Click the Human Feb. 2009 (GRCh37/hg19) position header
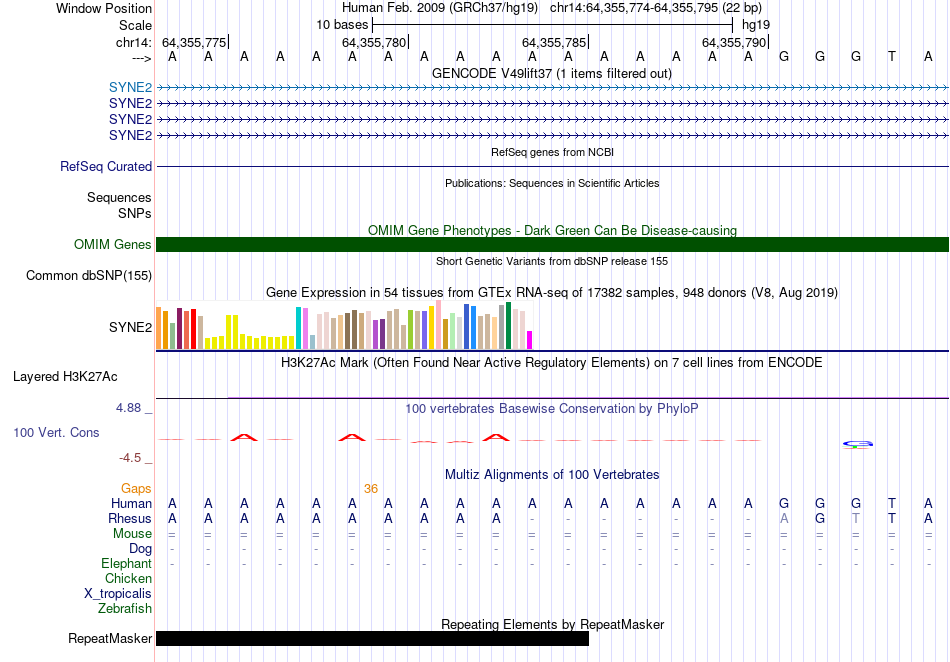This screenshot has width=950, height=662. click(x=440, y=8)
